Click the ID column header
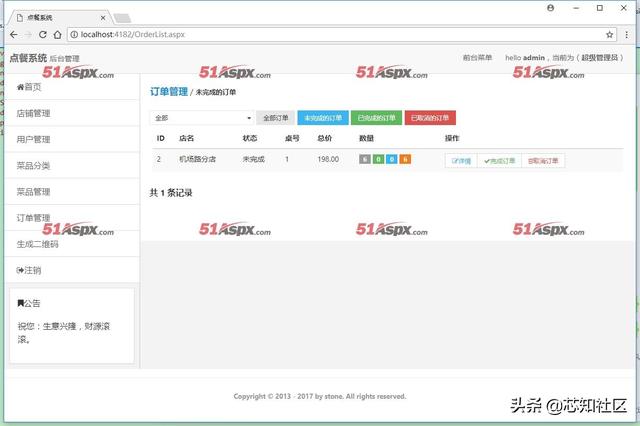640x426 pixels. click(161, 138)
